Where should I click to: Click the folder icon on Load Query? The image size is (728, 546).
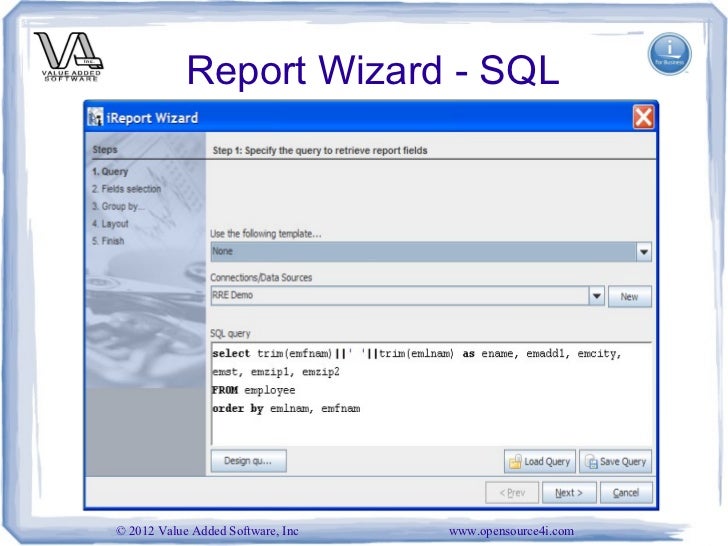(515, 462)
